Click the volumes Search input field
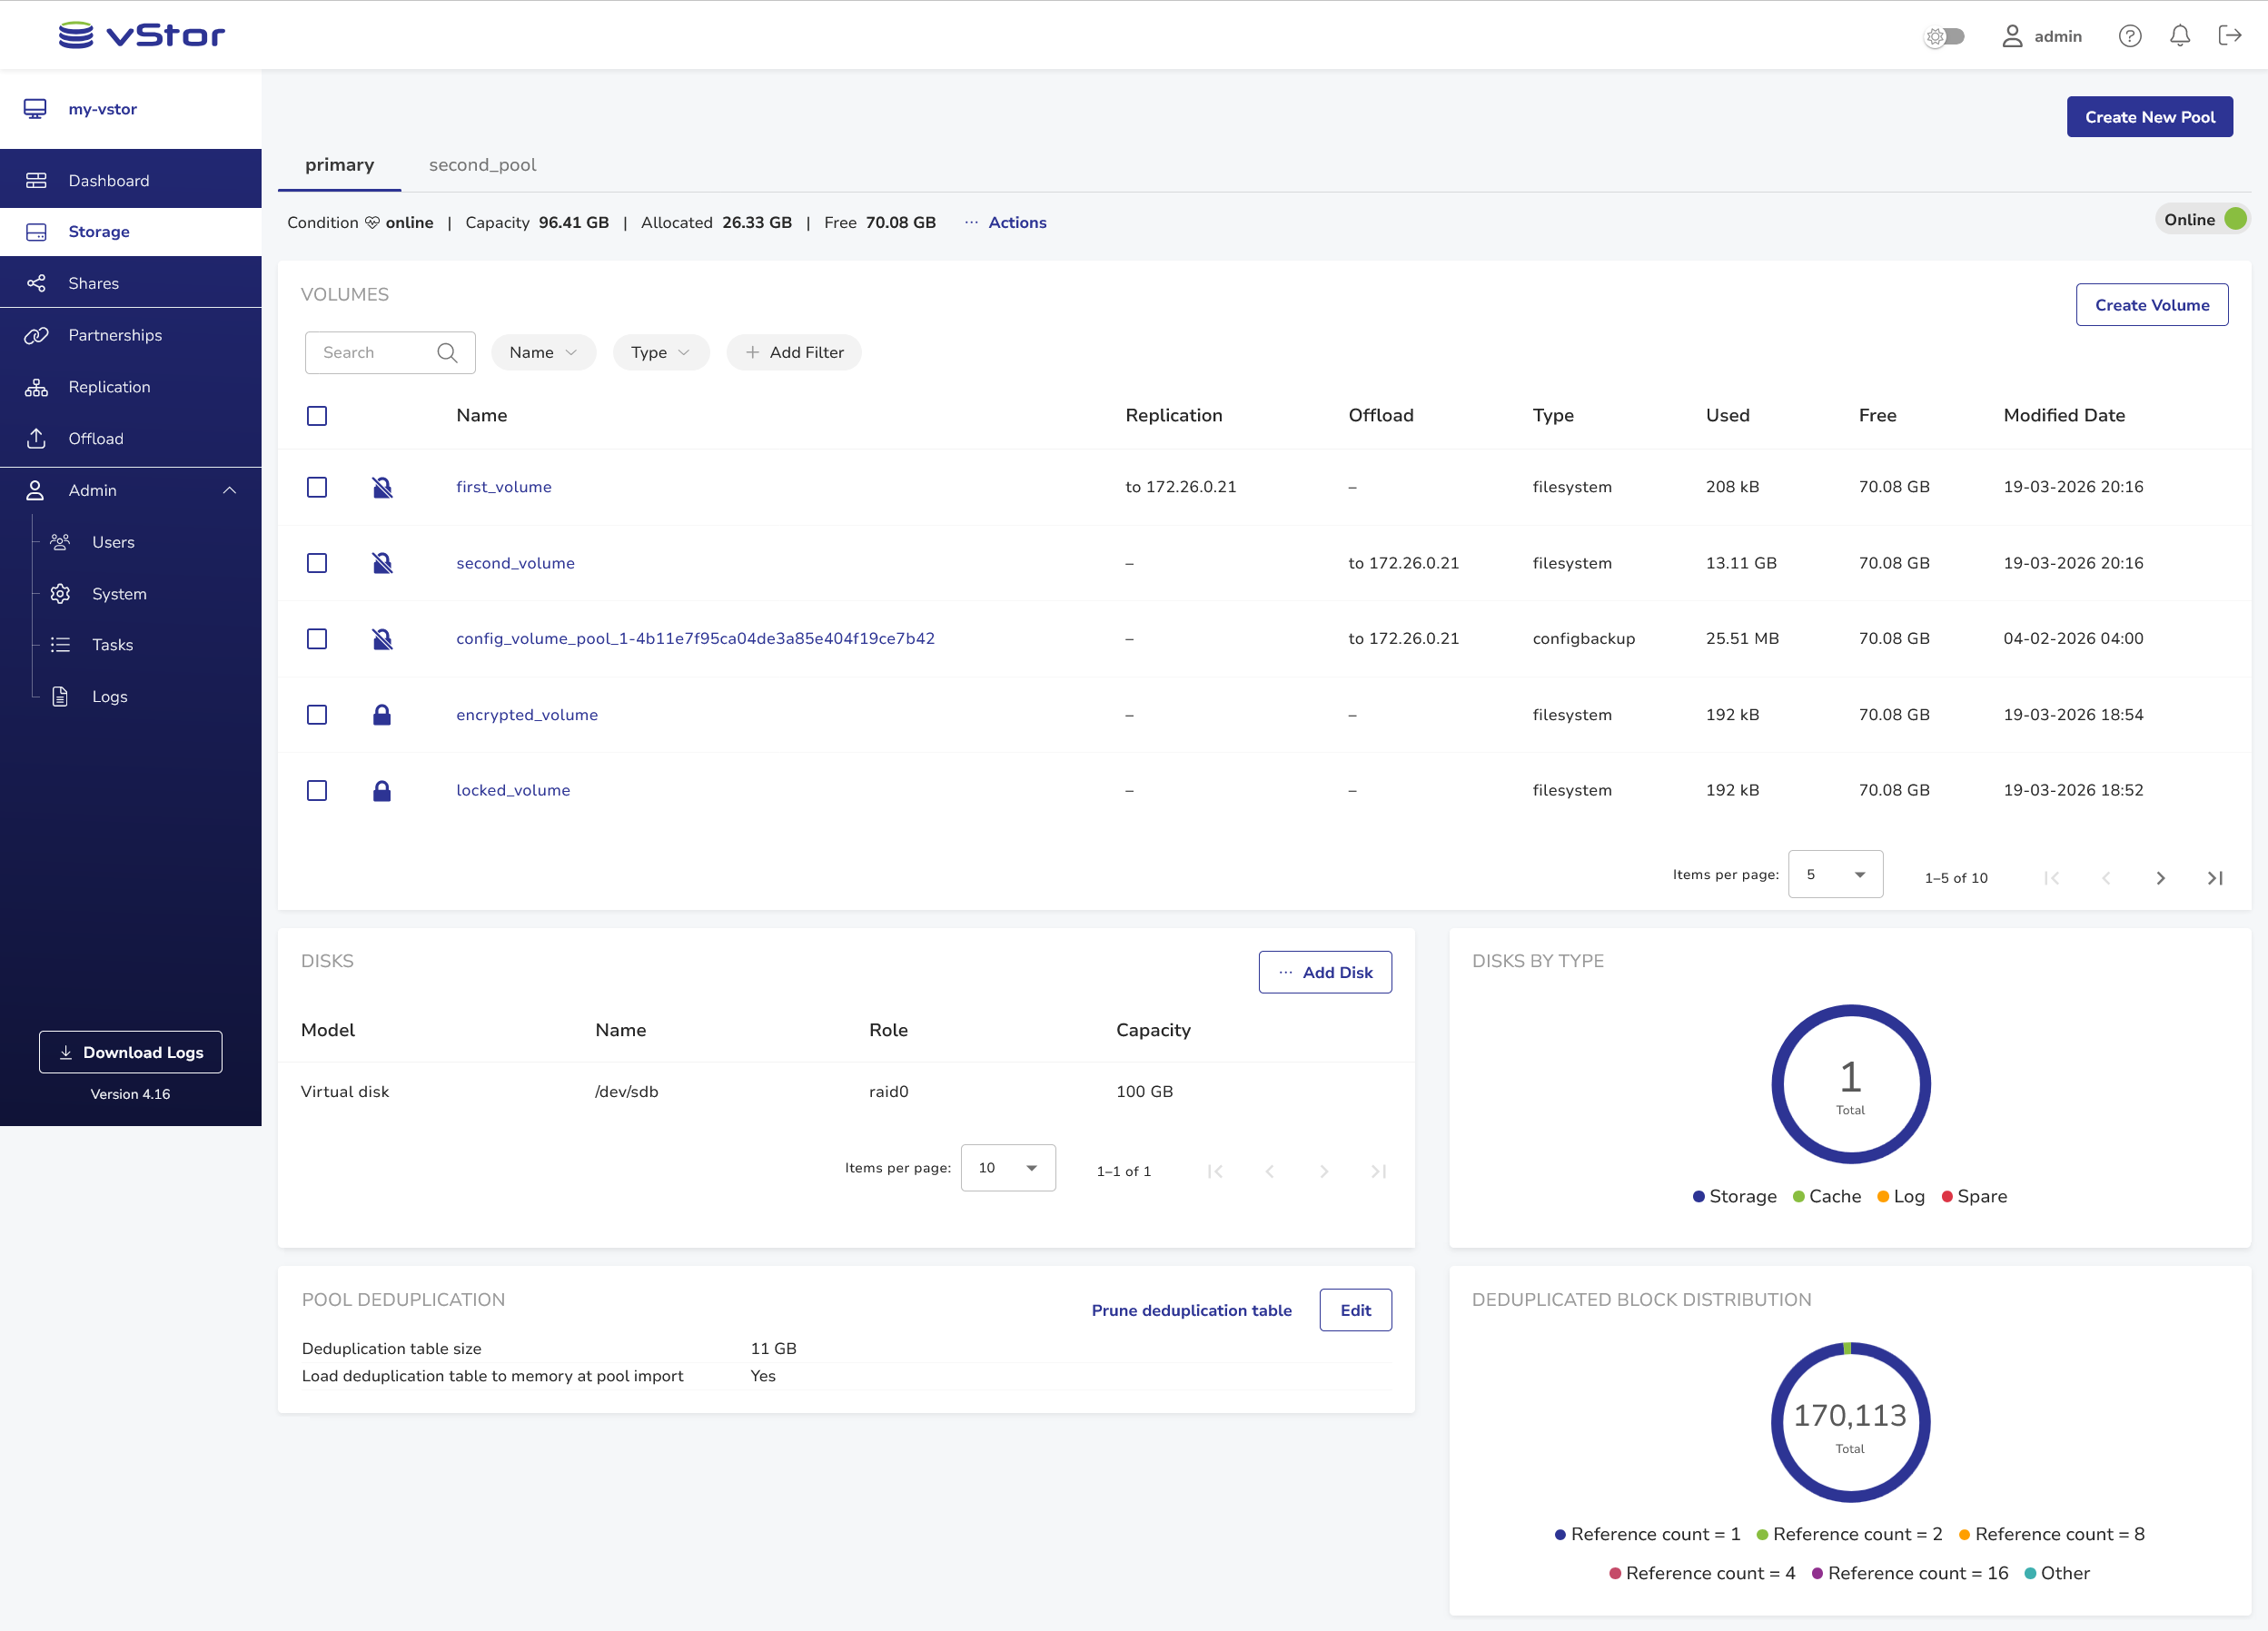Viewport: 2268px width, 1631px height. pyautogui.click(x=390, y=353)
